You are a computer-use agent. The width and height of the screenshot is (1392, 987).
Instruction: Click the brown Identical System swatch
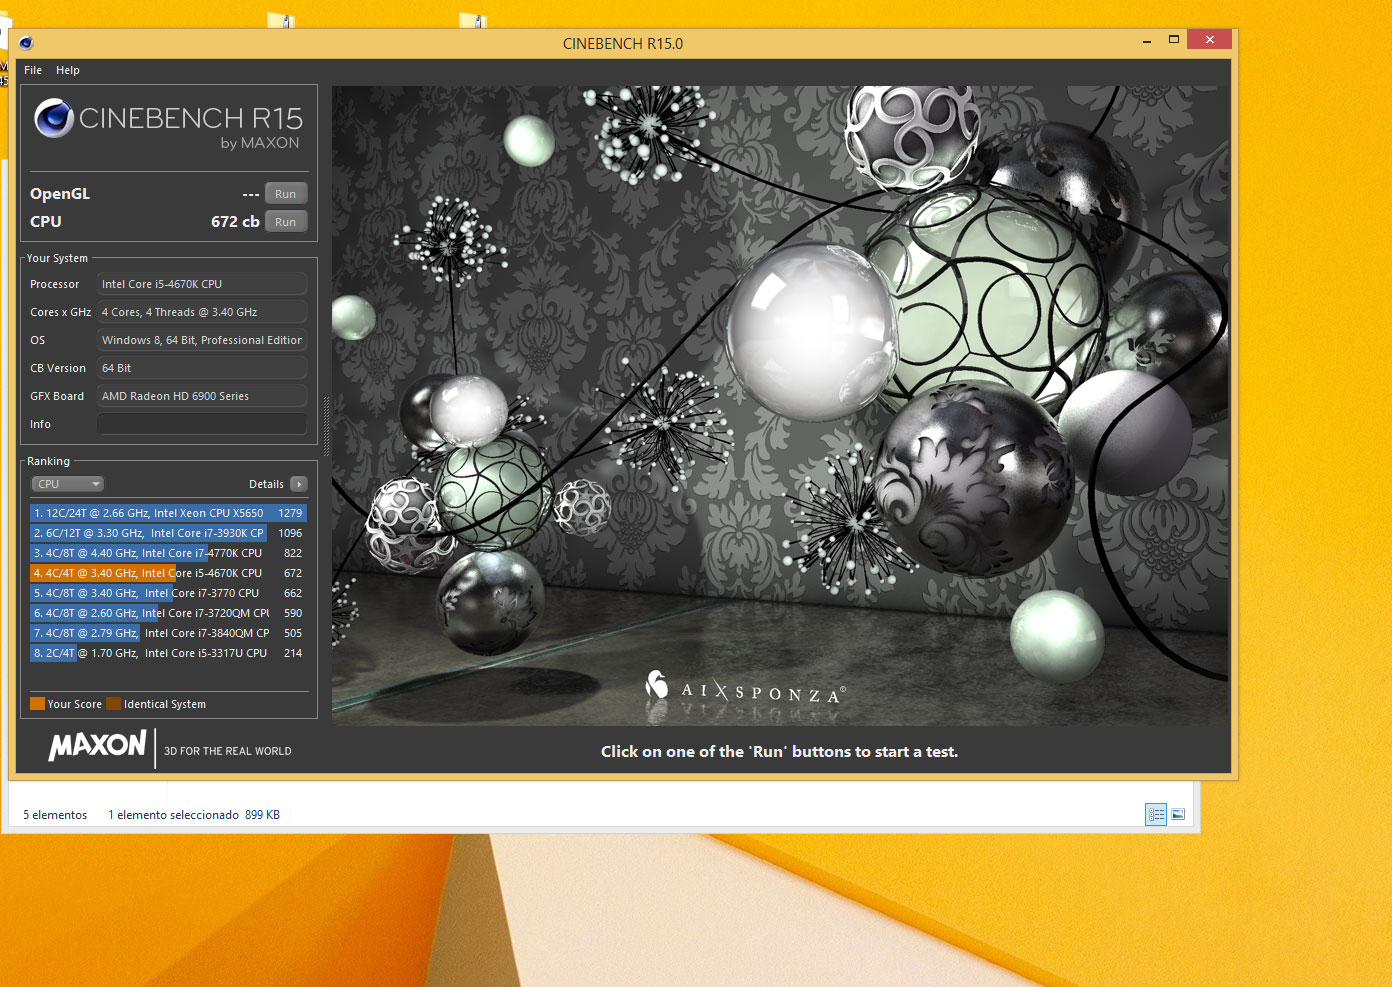(114, 704)
